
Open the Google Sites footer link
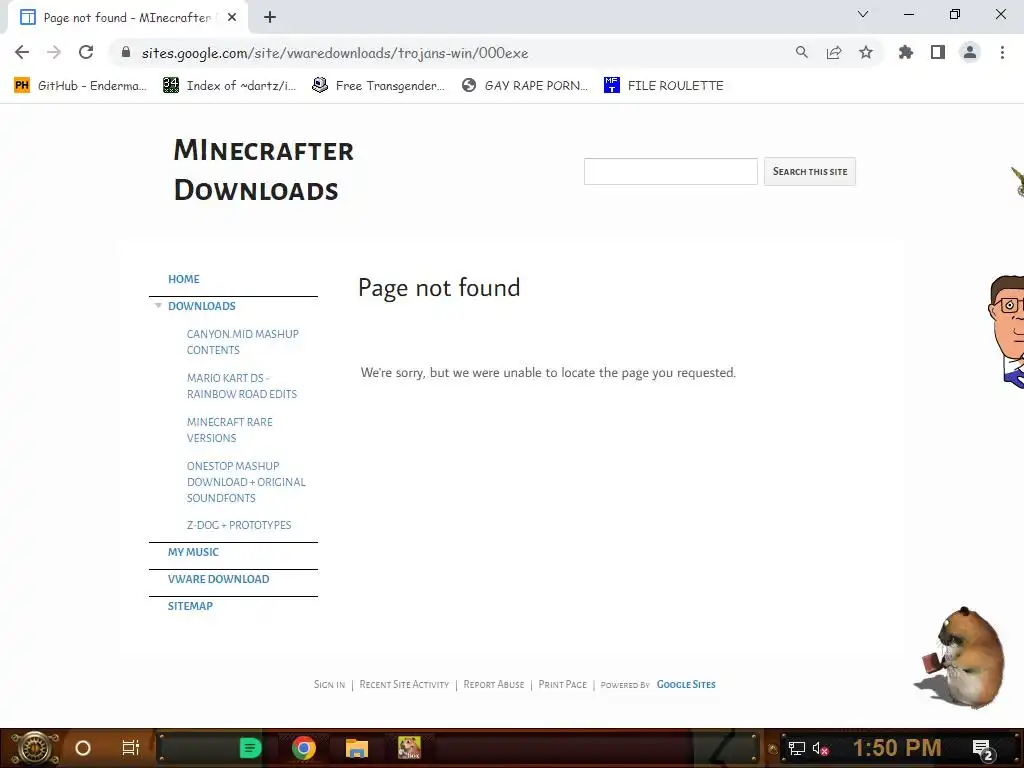coord(686,684)
